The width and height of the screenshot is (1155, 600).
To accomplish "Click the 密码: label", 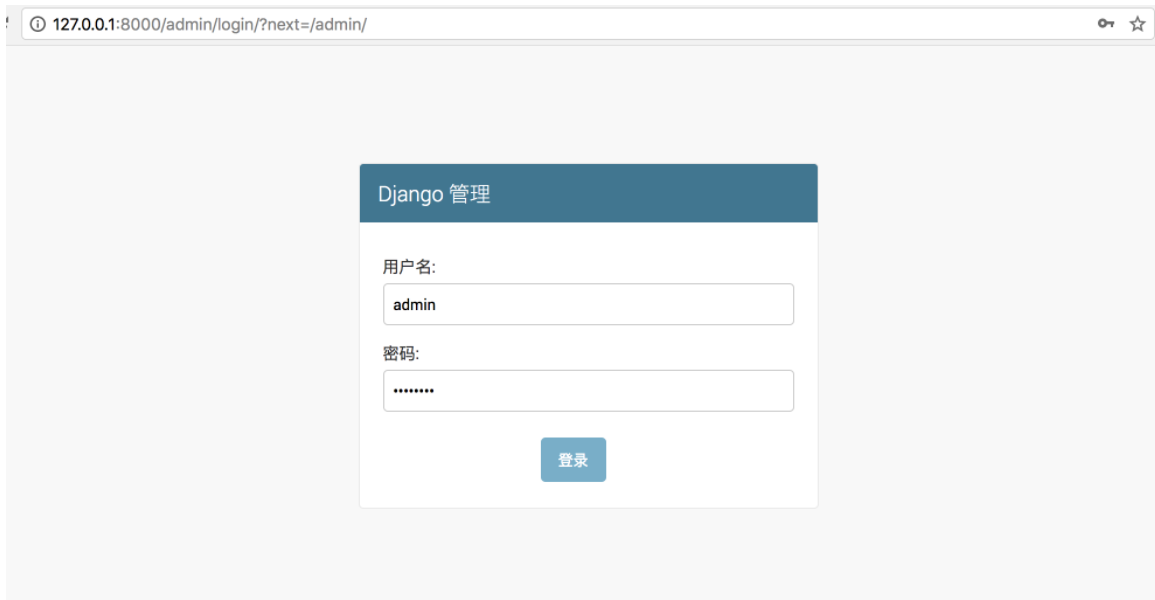I will [401, 353].
